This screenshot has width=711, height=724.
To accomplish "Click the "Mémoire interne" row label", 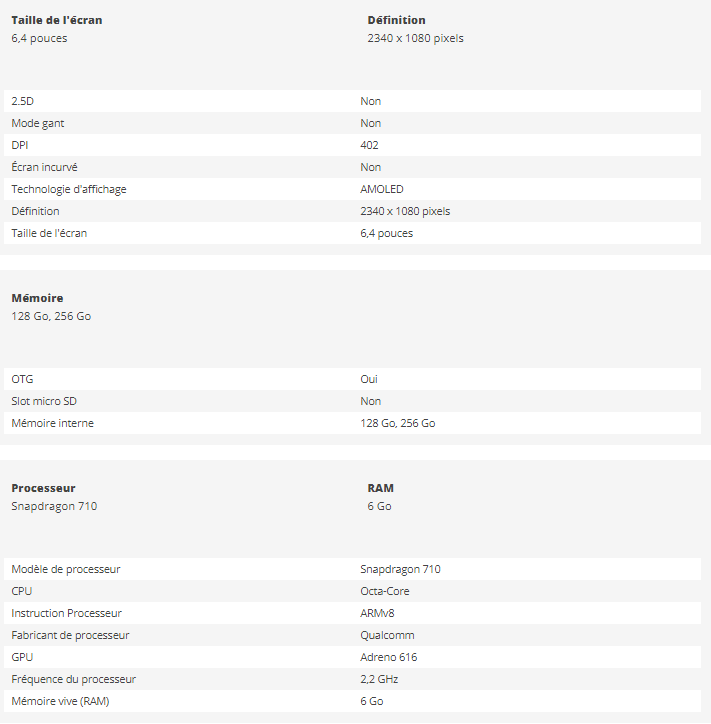I will click(x=53, y=423).
